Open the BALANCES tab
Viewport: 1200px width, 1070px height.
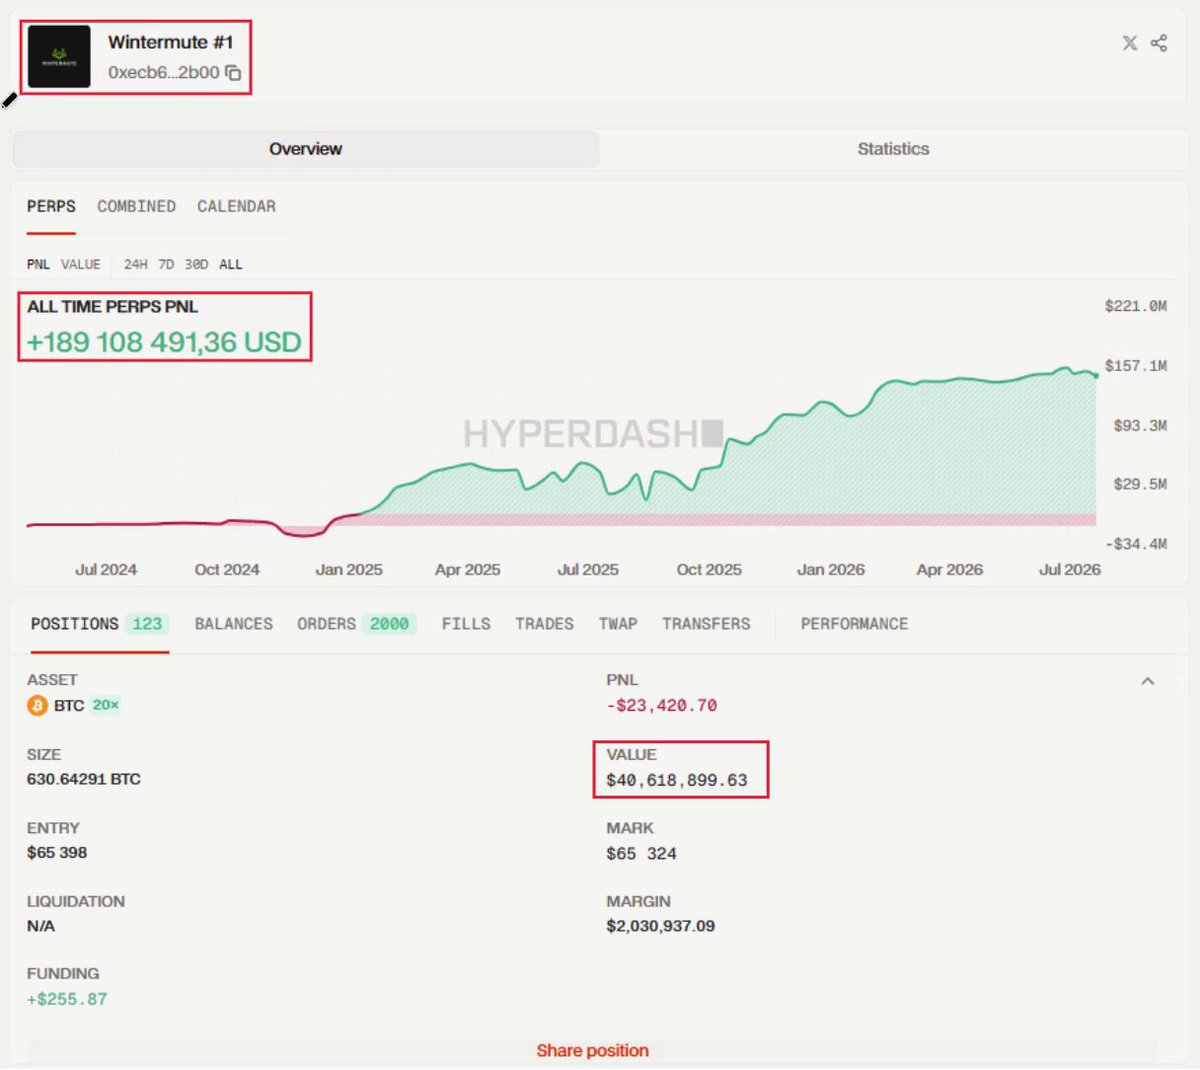coord(234,624)
